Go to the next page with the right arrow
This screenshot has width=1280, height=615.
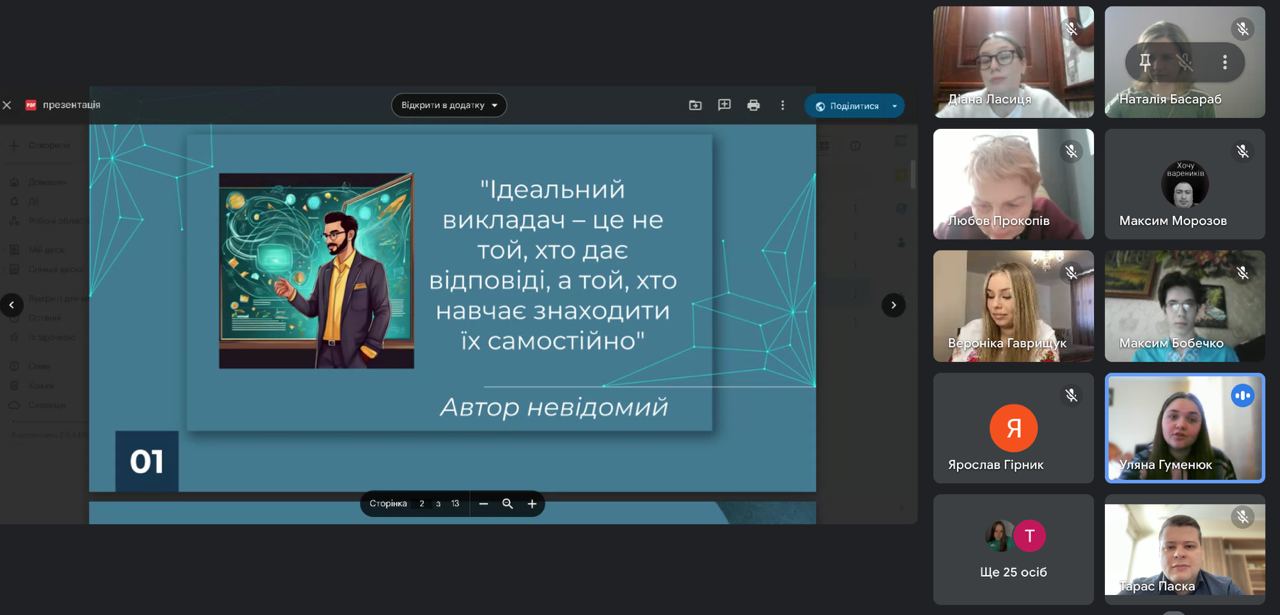click(893, 305)
